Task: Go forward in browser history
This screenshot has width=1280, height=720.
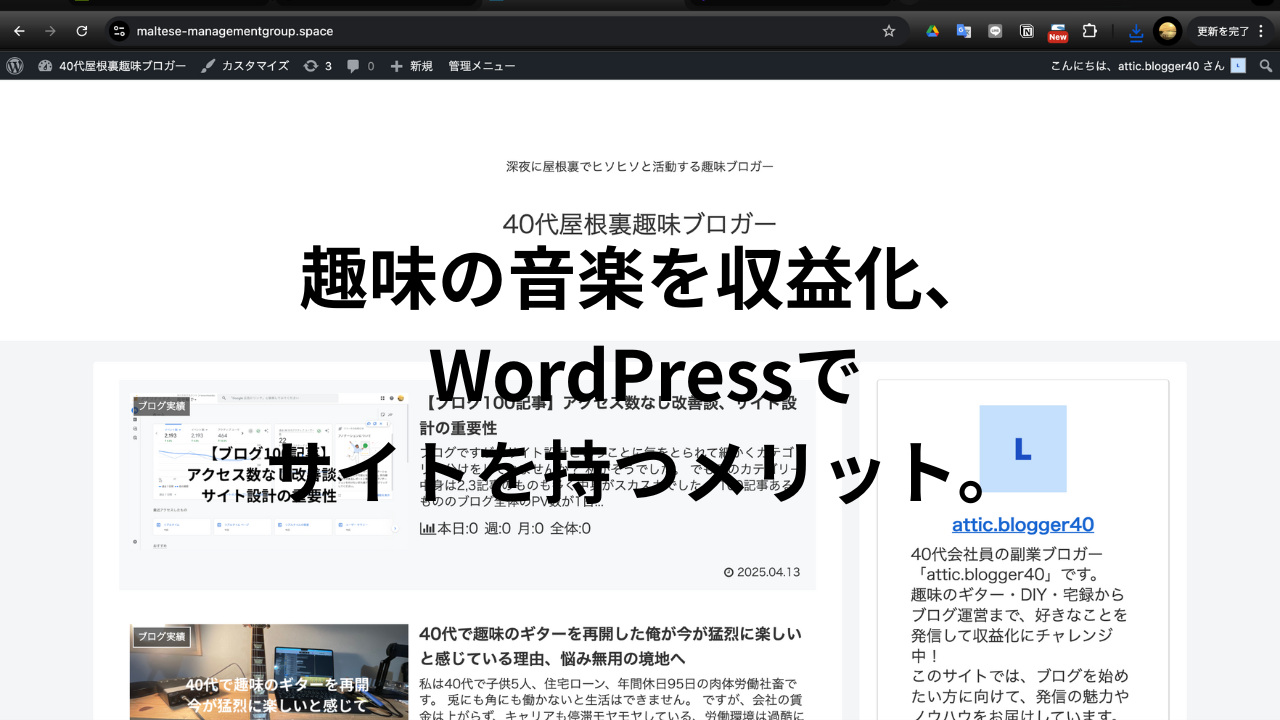Action: pyautogui.click(x=50, y=31)
